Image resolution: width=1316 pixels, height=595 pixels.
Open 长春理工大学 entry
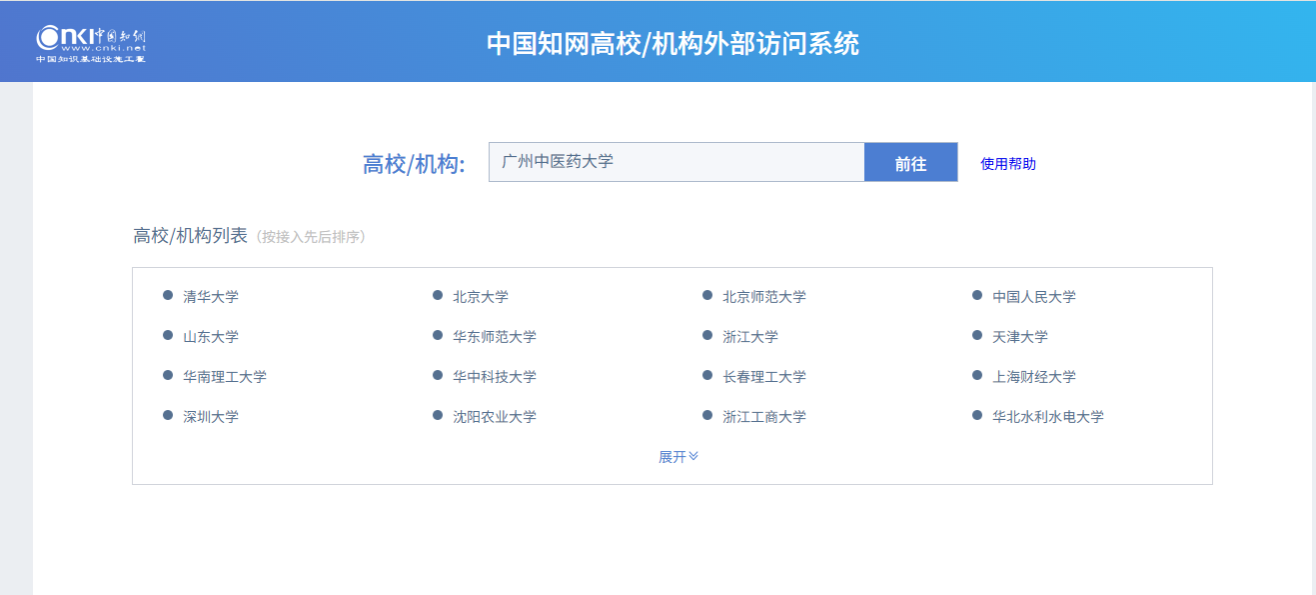tap(764, 377)
